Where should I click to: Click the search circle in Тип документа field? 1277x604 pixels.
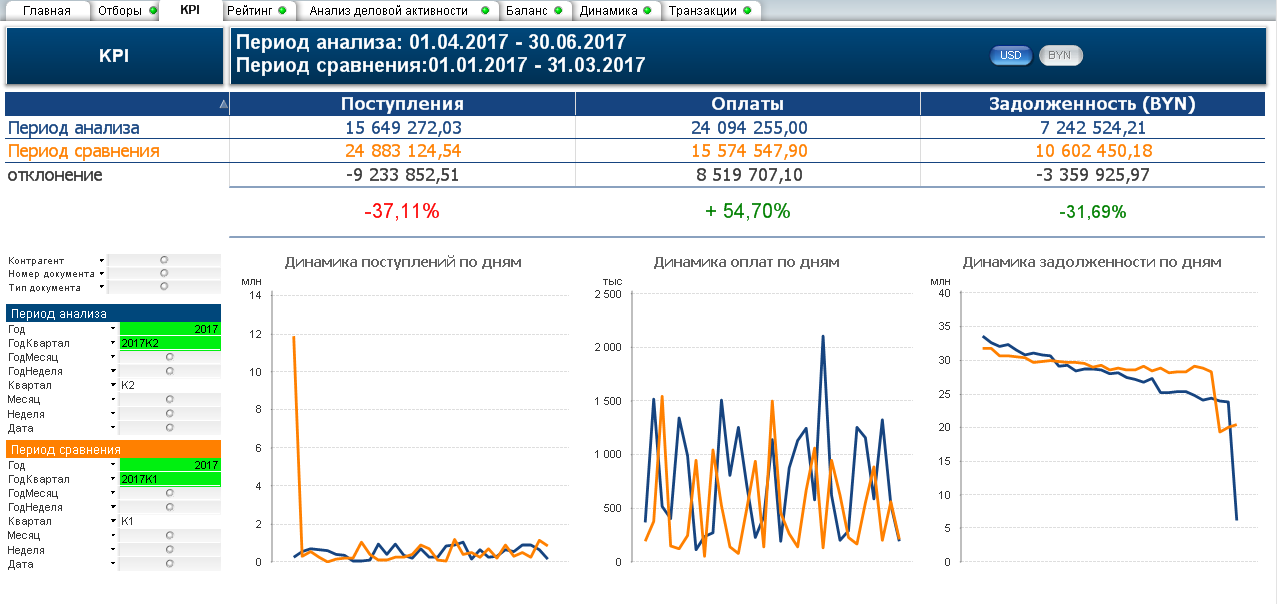click(x=164, y=287)
